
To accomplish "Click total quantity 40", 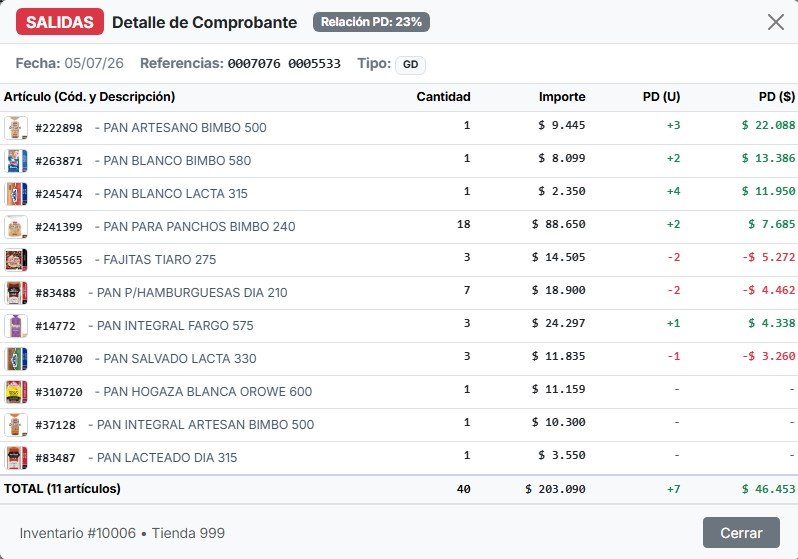I will point(464,489).
